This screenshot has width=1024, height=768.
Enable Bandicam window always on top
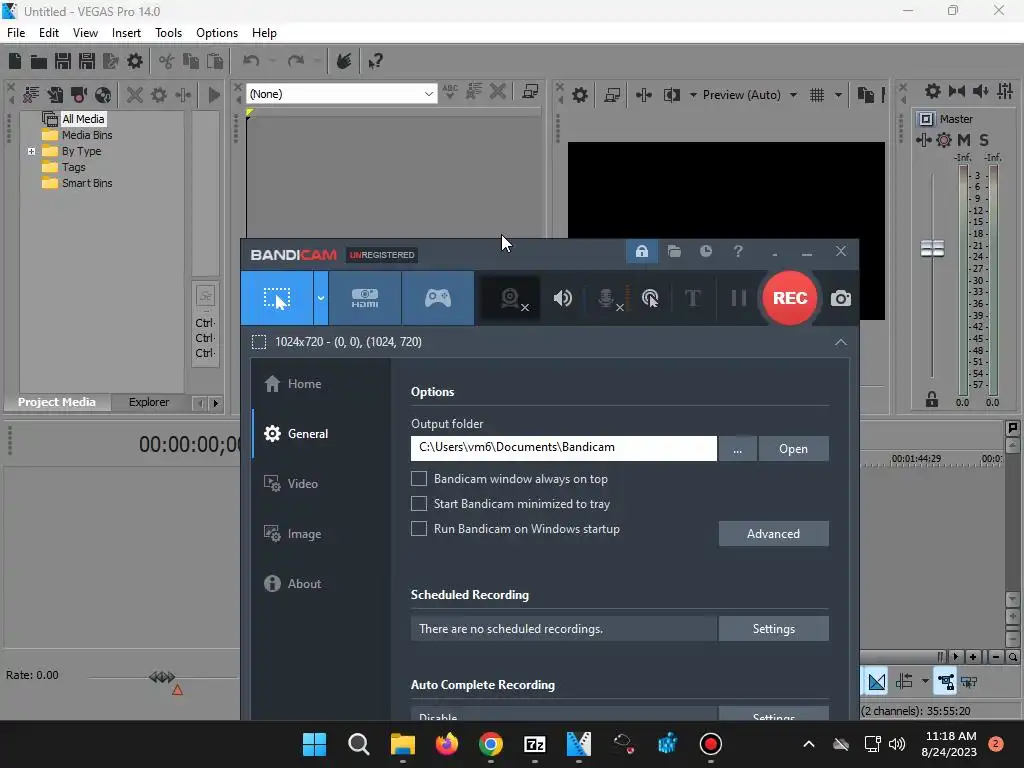(x=419, y=479)
